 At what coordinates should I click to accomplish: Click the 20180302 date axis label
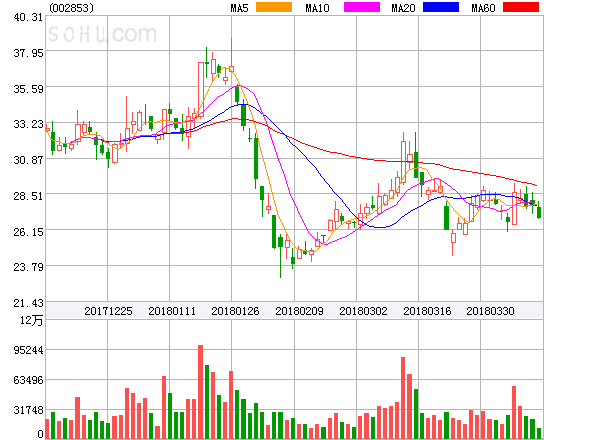(363, 311)
